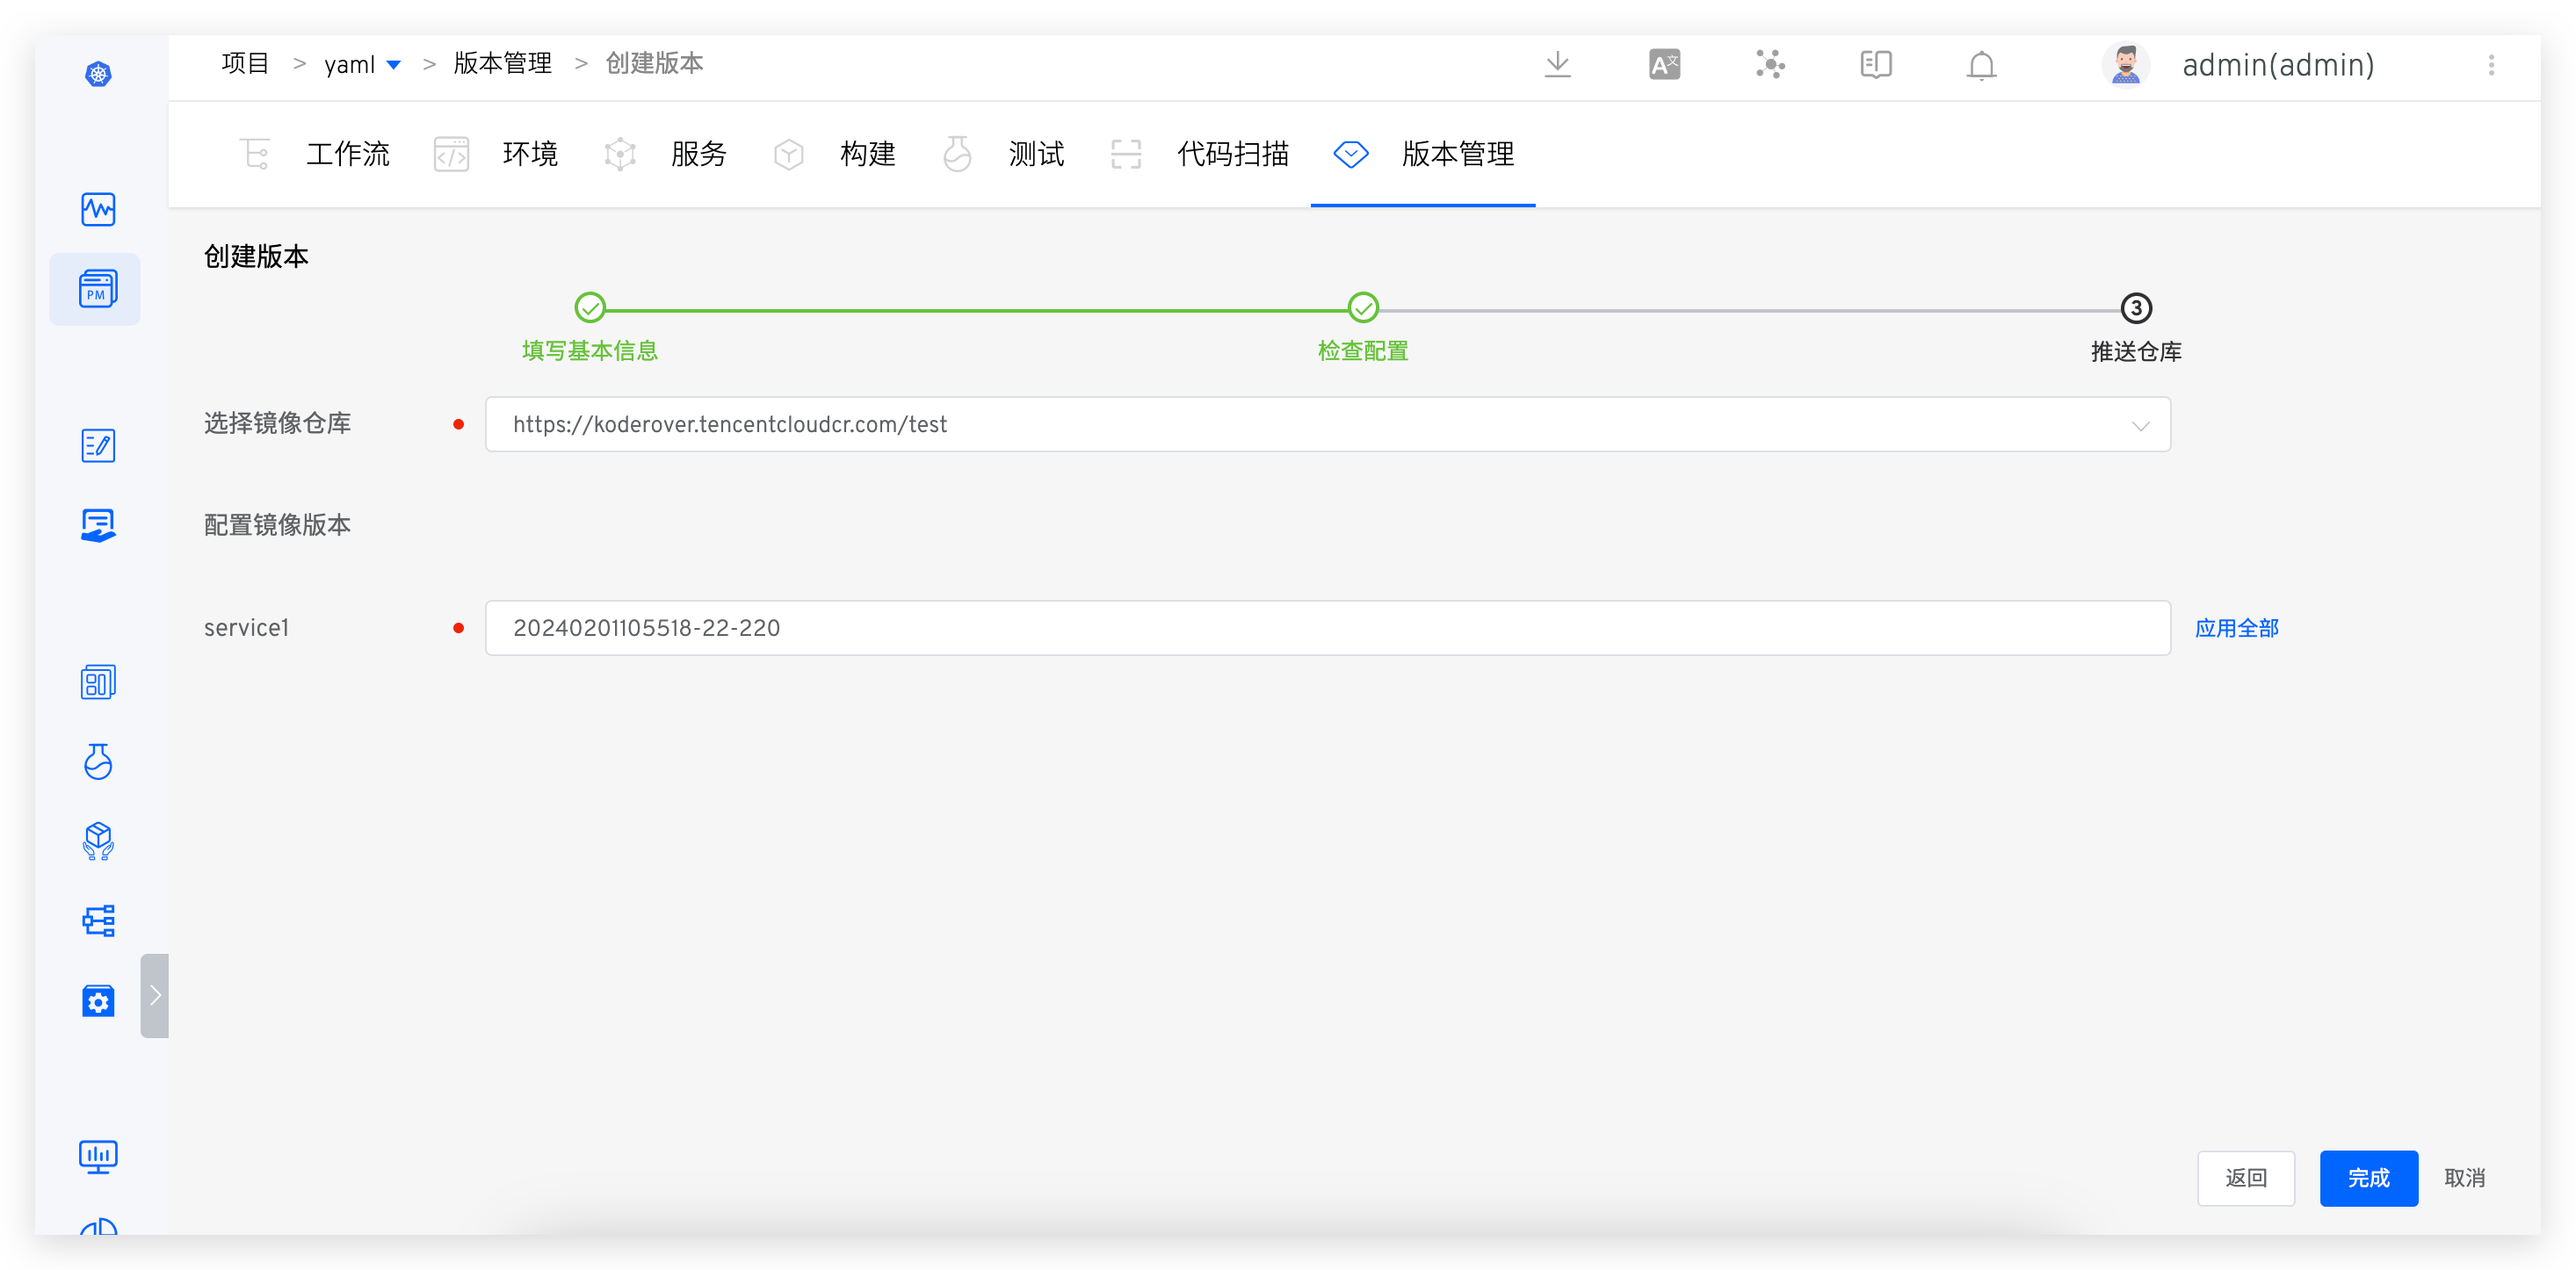This screenshot has width=2576, height=1270.
Task: Click the 完成 button
Action: tap(2368, 1178)
